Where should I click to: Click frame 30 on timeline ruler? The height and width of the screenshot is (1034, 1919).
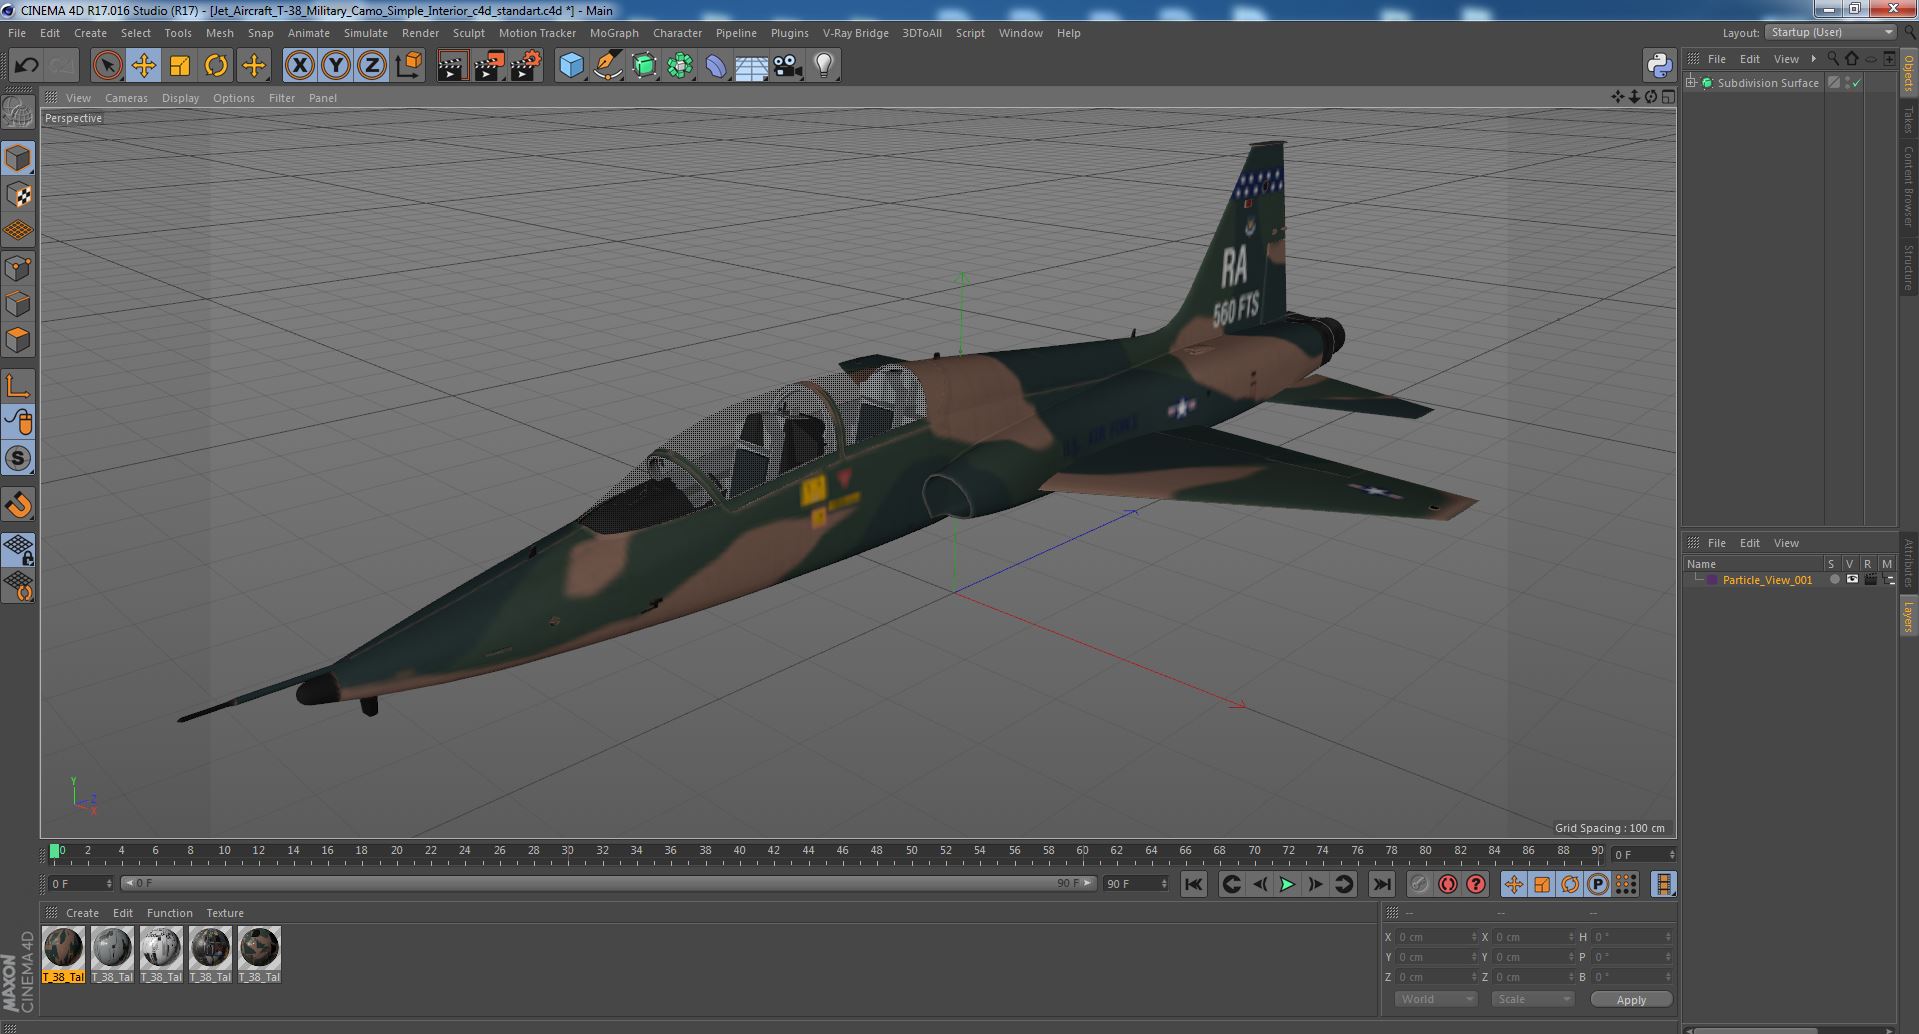[567, 852]
